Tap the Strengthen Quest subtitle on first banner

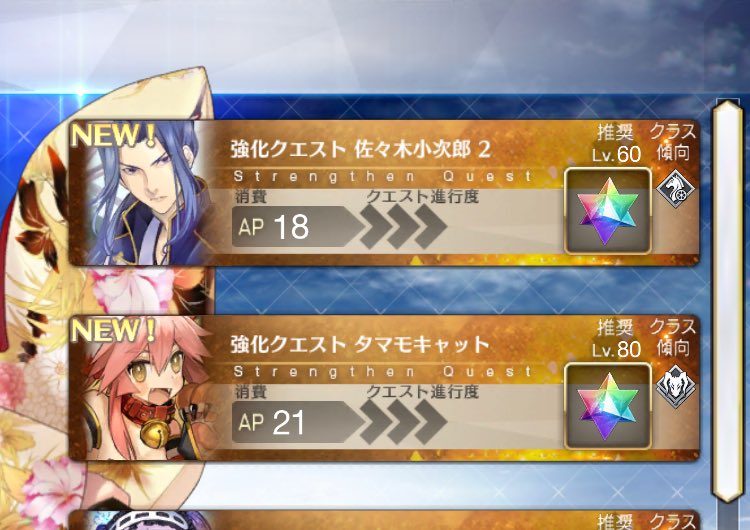pos(383,176)
